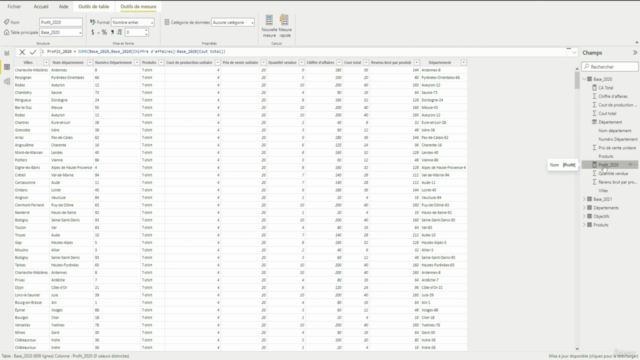Collapse the Champs pane with double chevron

tap(635, 53)
